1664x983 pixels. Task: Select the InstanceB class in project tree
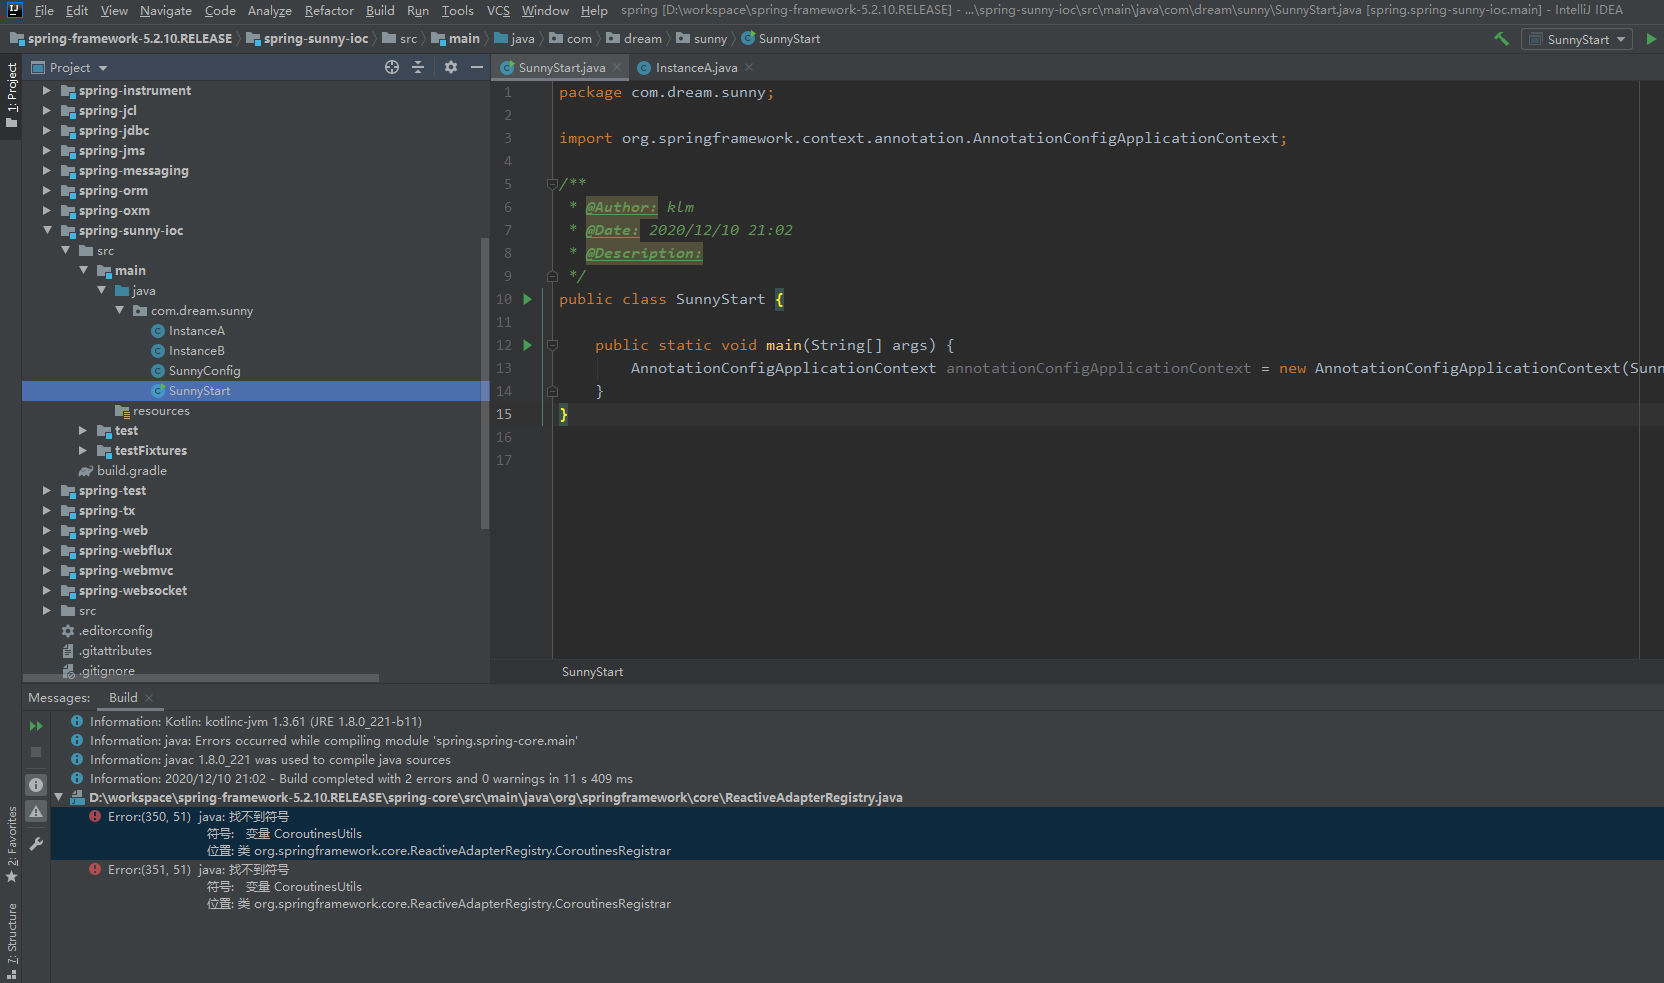[196, 351]
